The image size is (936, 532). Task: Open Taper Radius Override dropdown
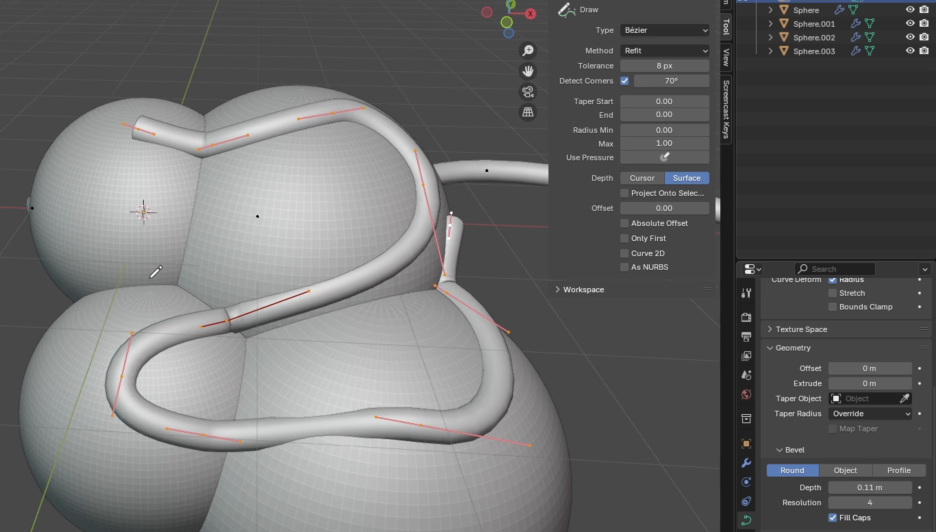[x=870, y=413]
